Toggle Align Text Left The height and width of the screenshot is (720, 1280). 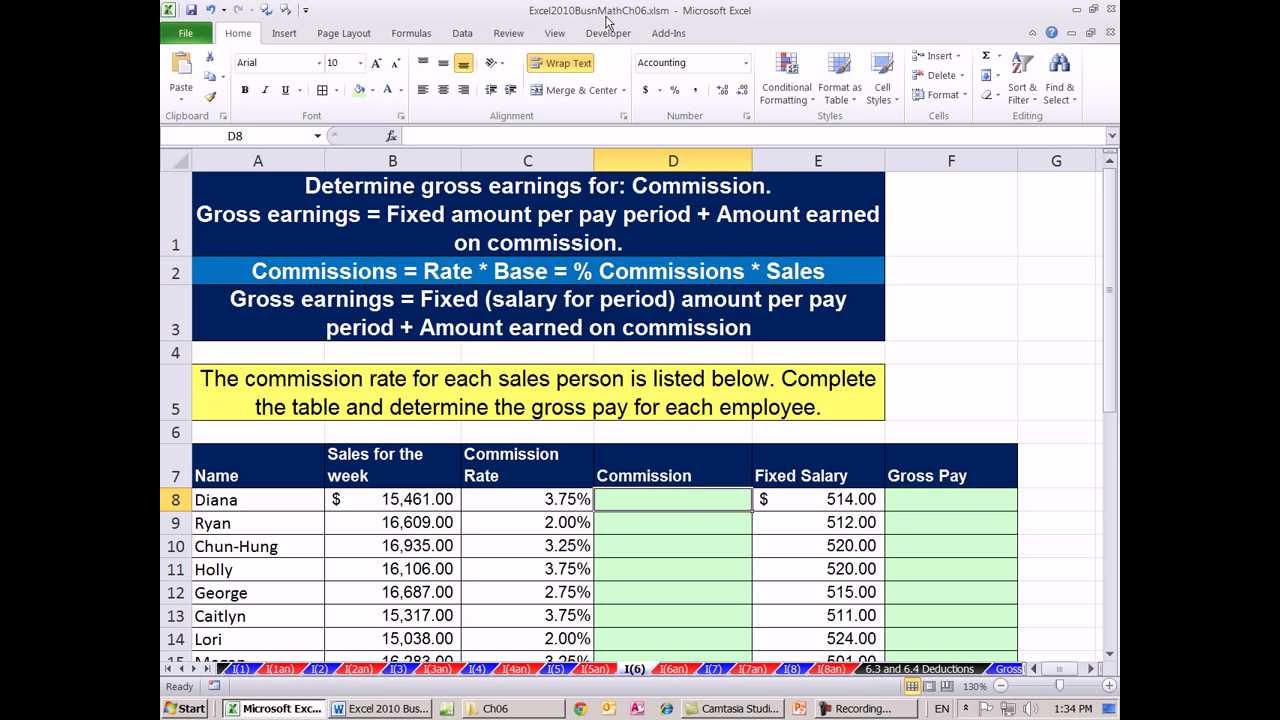423,90
